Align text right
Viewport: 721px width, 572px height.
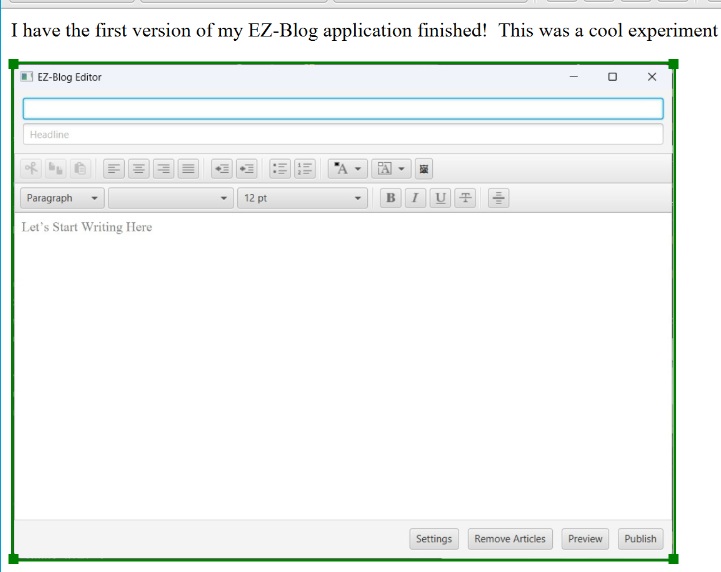pos(163,169)
